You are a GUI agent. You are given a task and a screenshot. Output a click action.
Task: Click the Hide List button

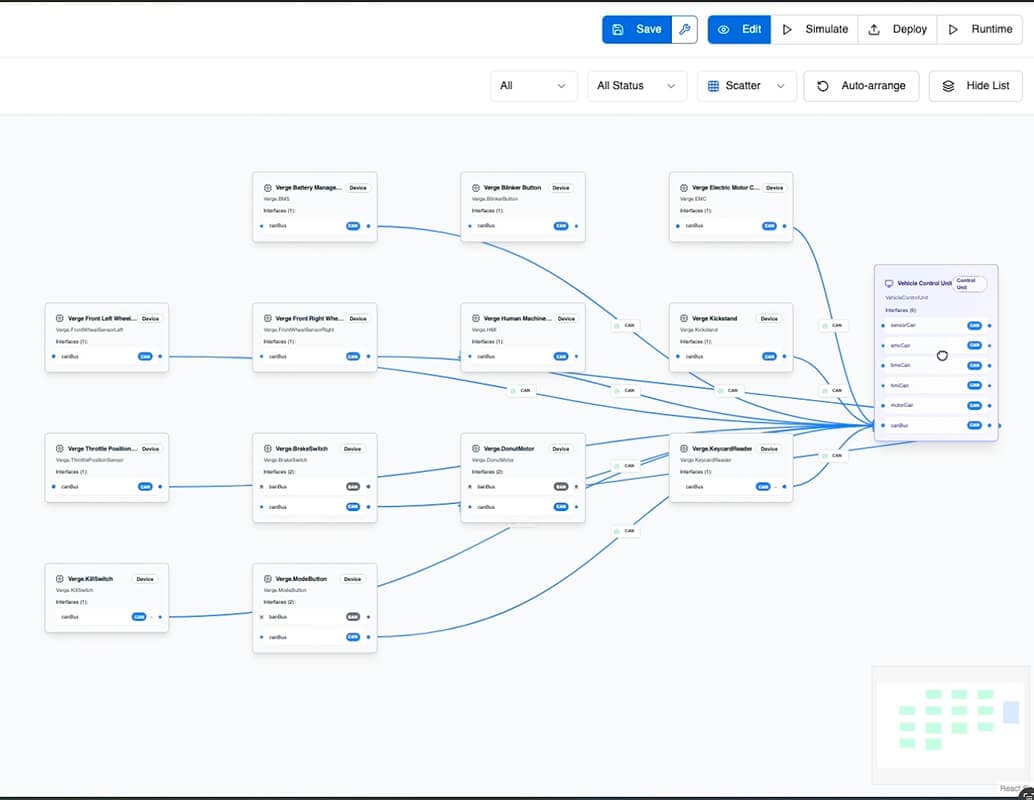point(975,86)
